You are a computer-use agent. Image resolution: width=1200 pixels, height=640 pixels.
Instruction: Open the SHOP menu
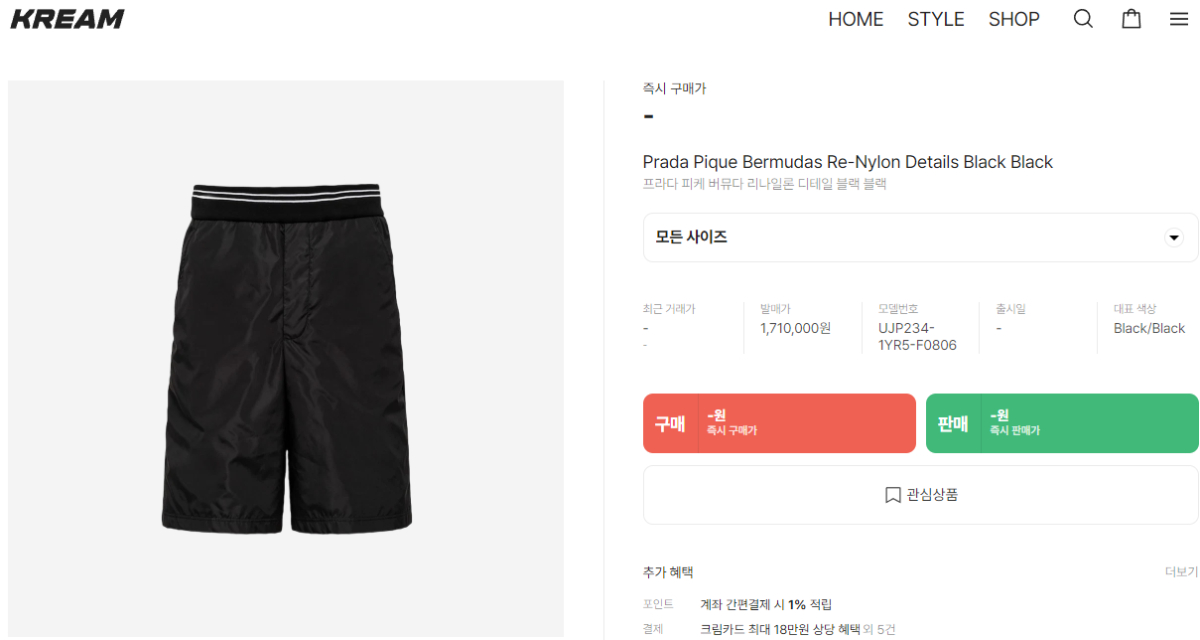click(x=1014, y=19)
